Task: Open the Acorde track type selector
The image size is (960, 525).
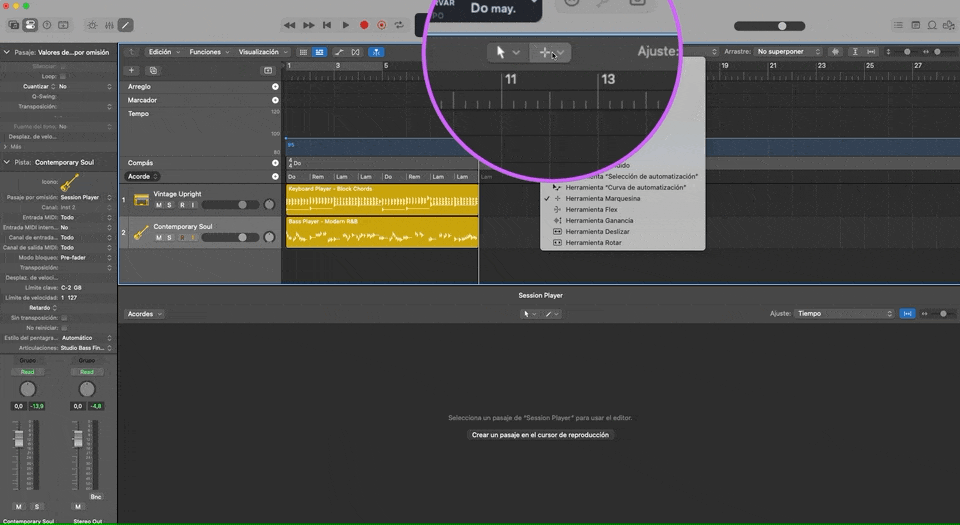Action: (x=143, y=176)
